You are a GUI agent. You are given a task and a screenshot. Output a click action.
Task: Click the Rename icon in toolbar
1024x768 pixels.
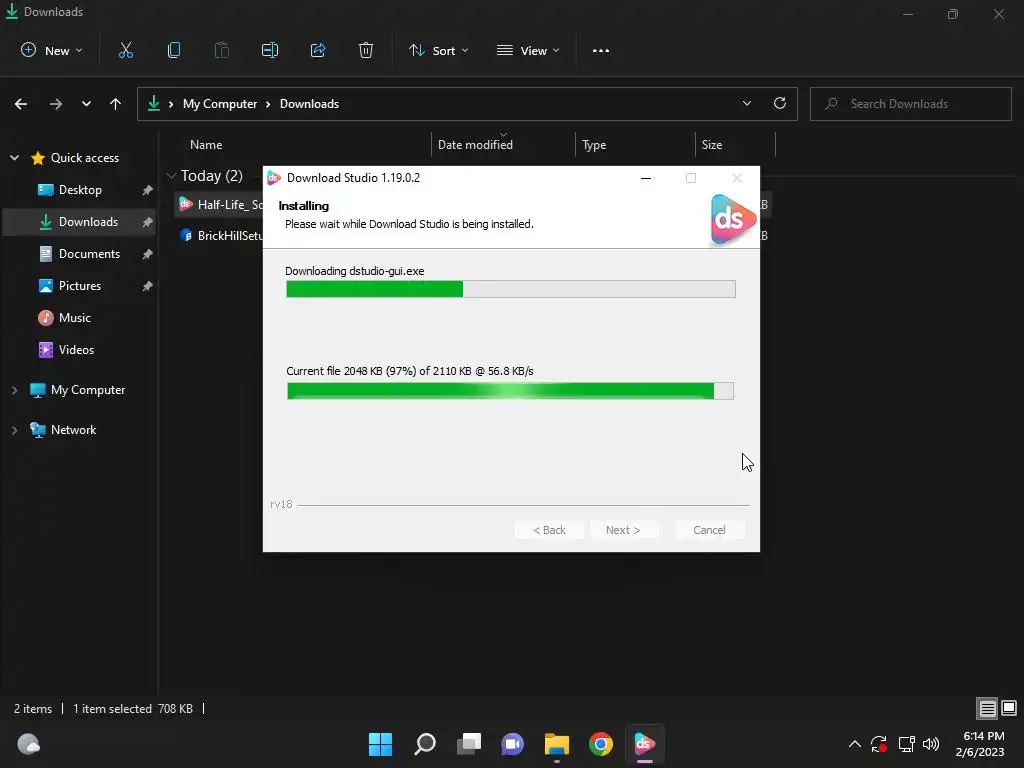(x=270, y=50)
